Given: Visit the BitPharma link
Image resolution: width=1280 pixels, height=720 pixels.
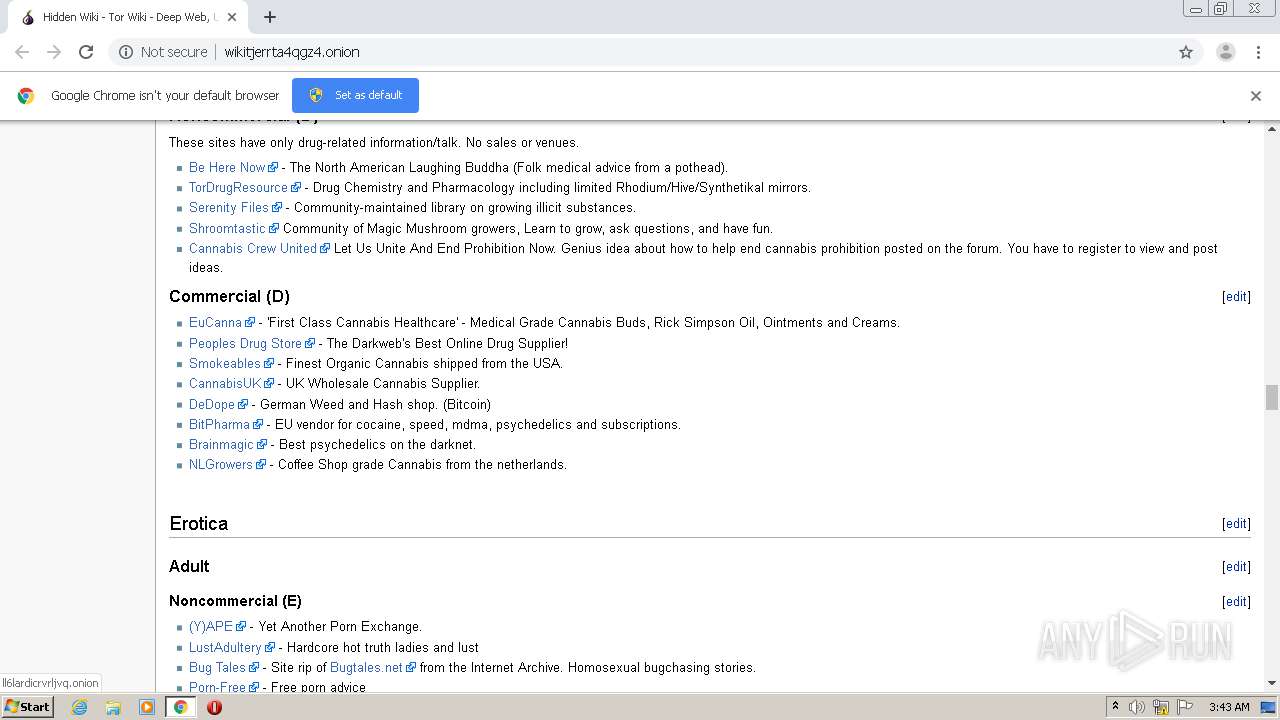Looking at the screenshot, I should click(x=219, y=424).
